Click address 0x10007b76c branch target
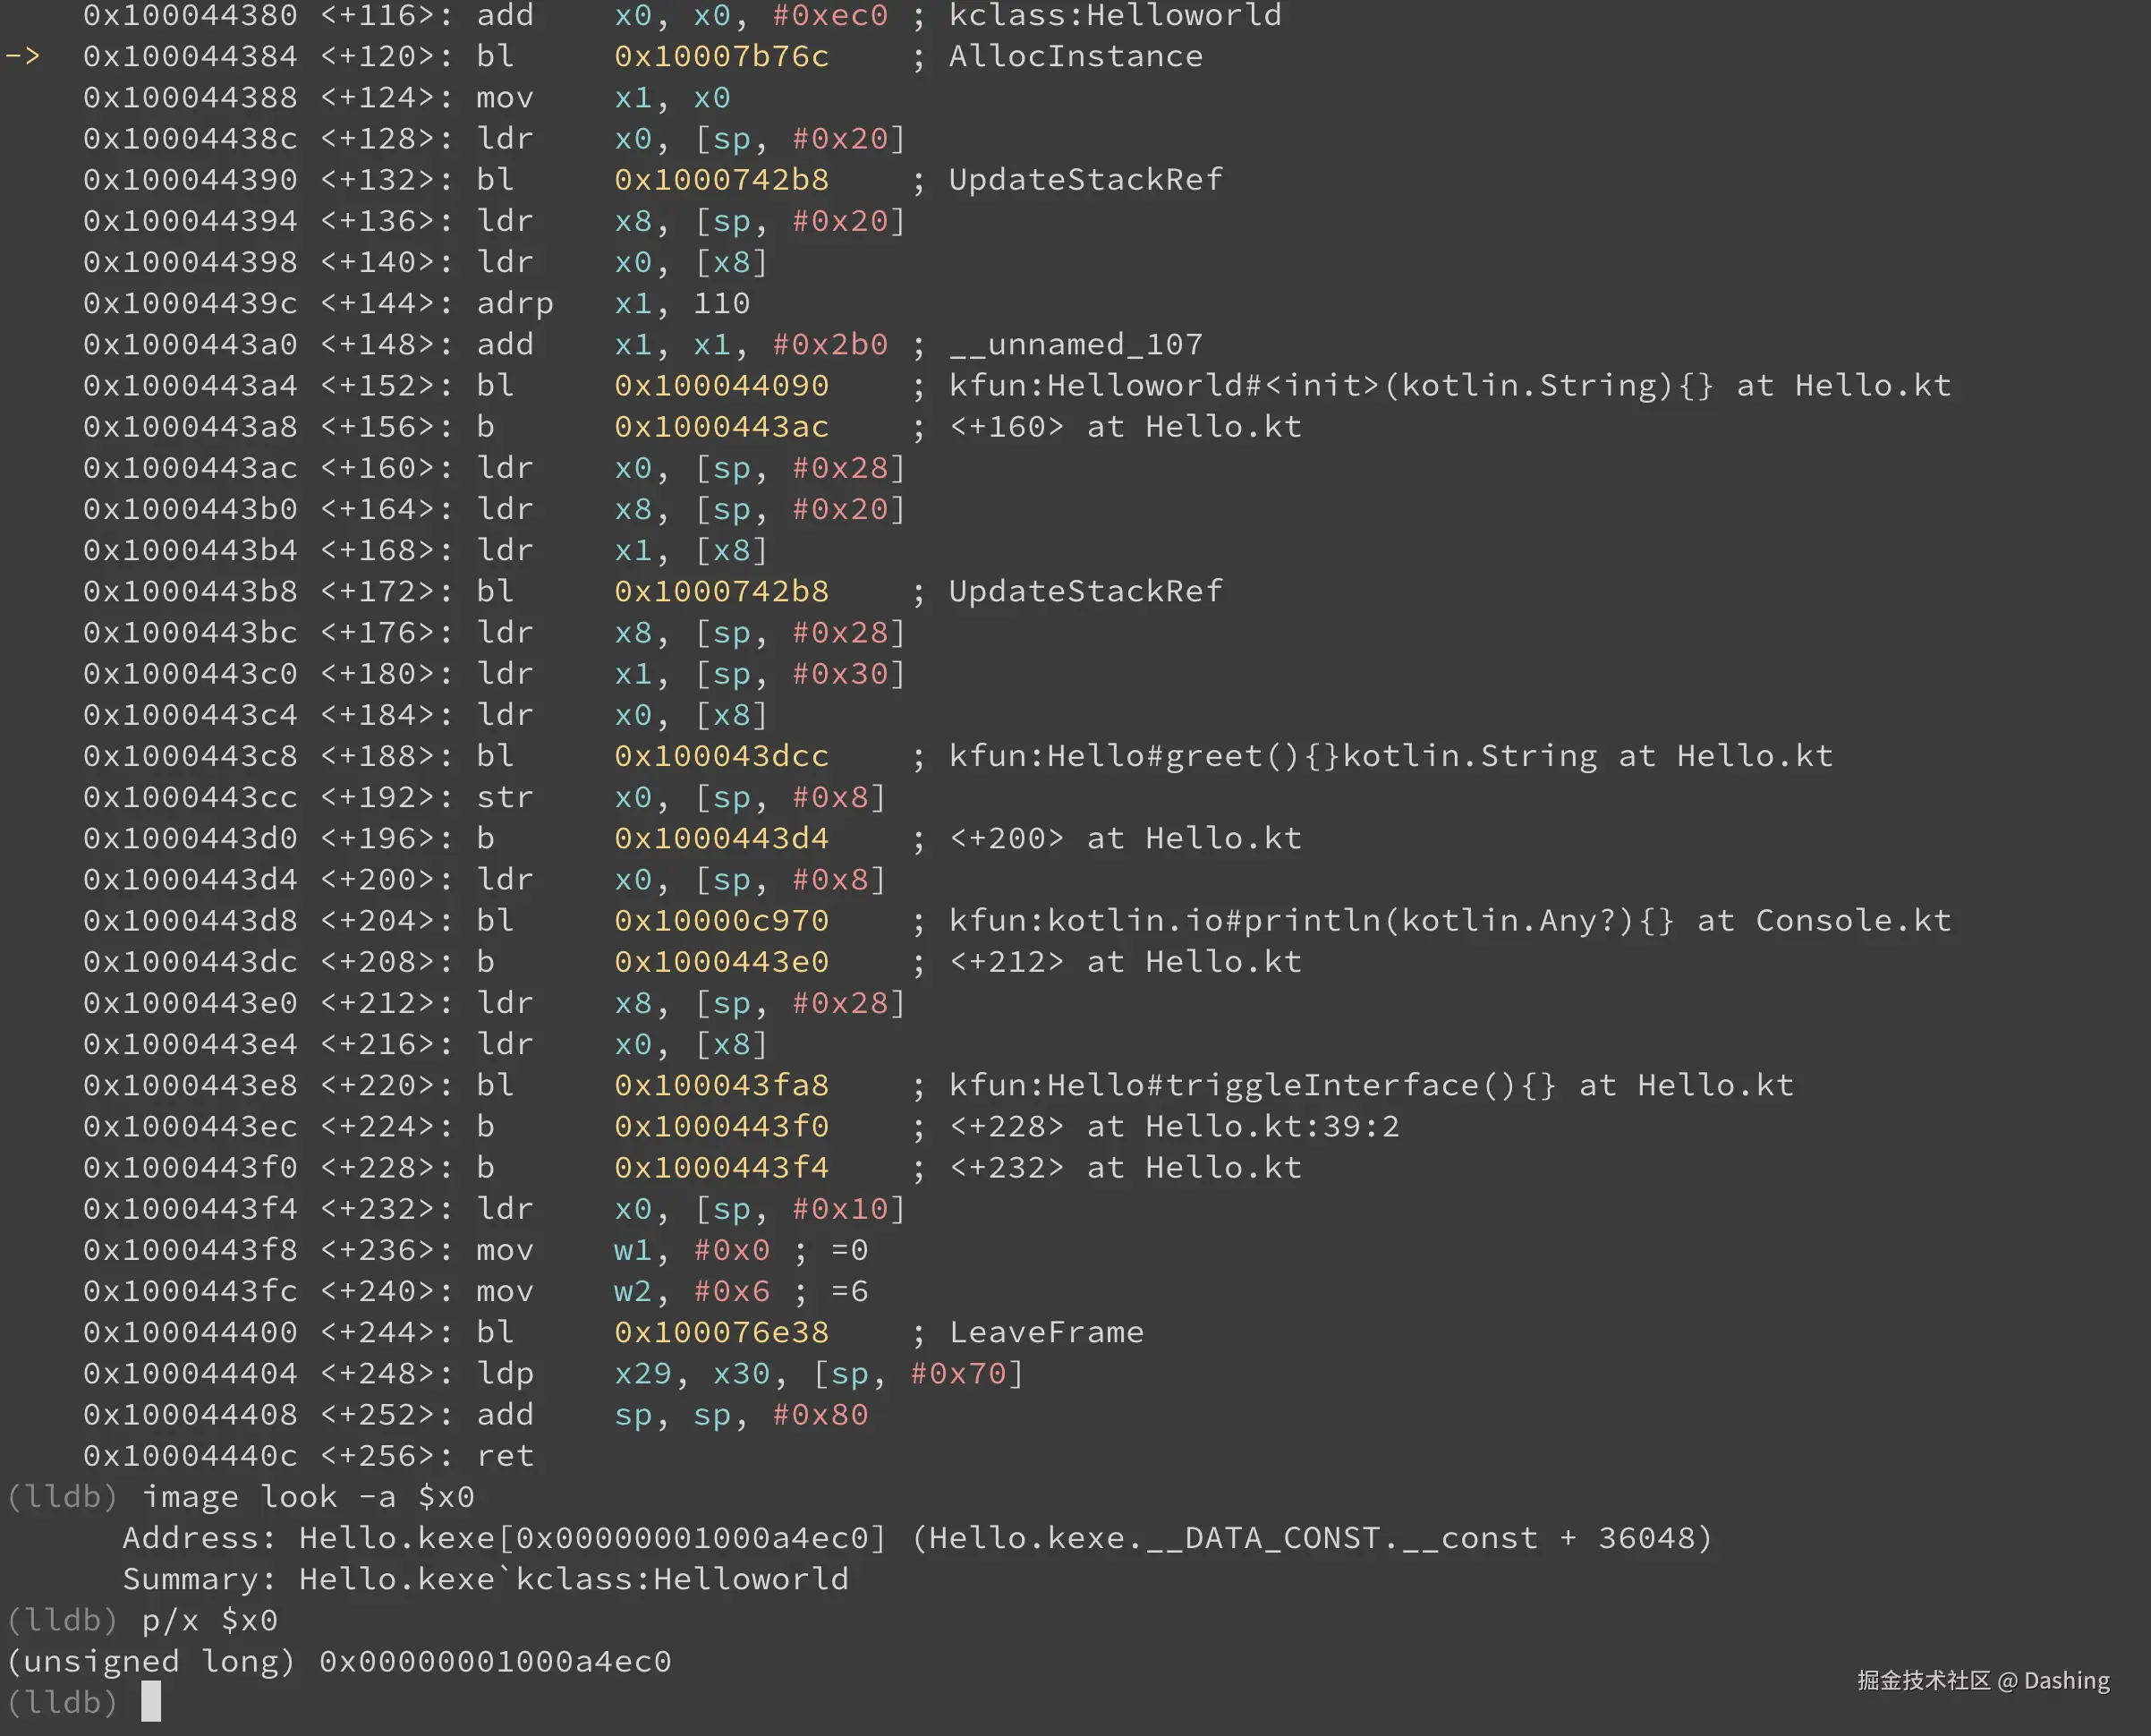 tap(721, 56)
